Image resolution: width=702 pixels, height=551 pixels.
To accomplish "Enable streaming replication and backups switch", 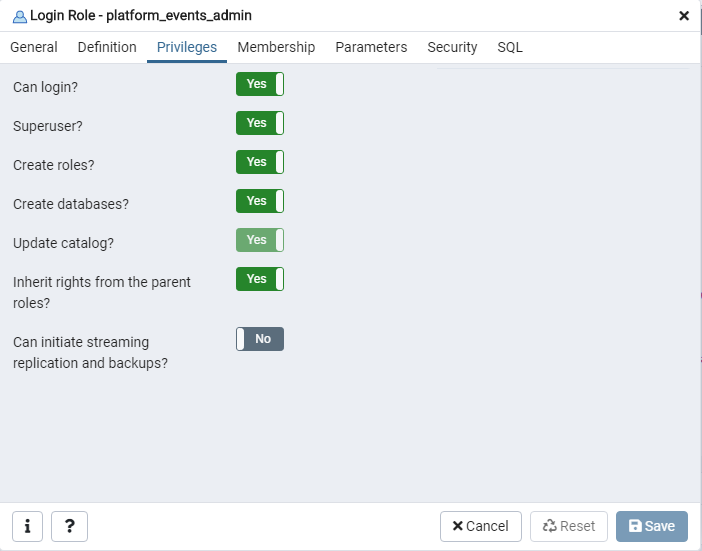I will point(260,339).
